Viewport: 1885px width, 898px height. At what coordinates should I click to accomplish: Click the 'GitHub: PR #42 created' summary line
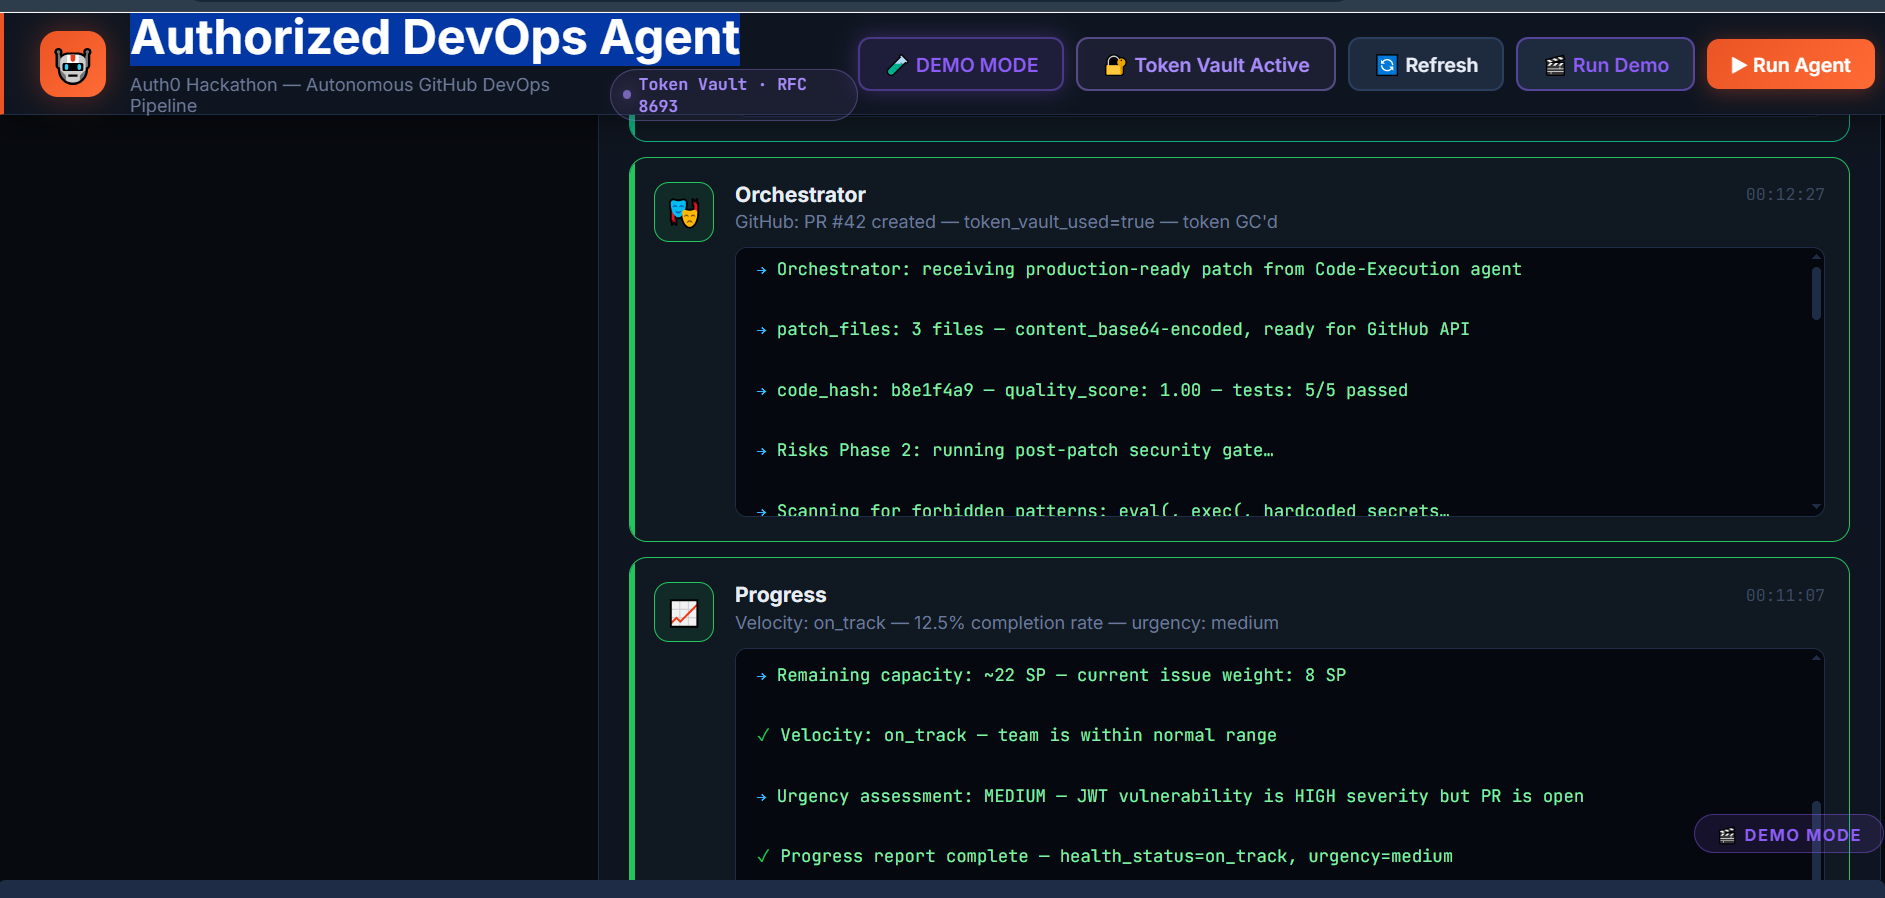tap(1006, 222)
